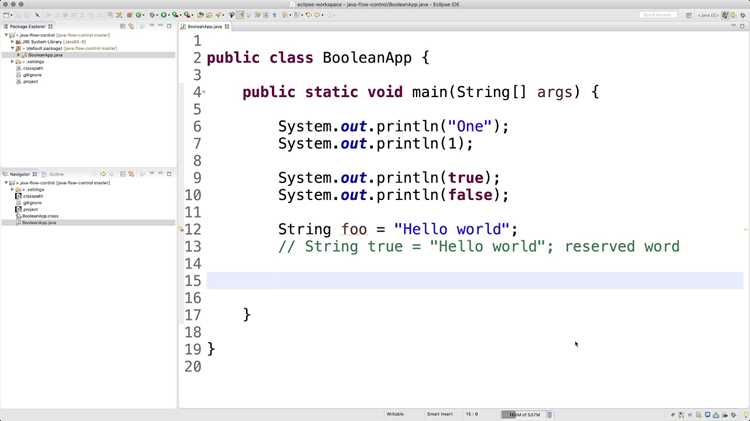This screenshot has height=421, width=750.
Task: Switch to the Package Explorer tab
Action: 27,26
